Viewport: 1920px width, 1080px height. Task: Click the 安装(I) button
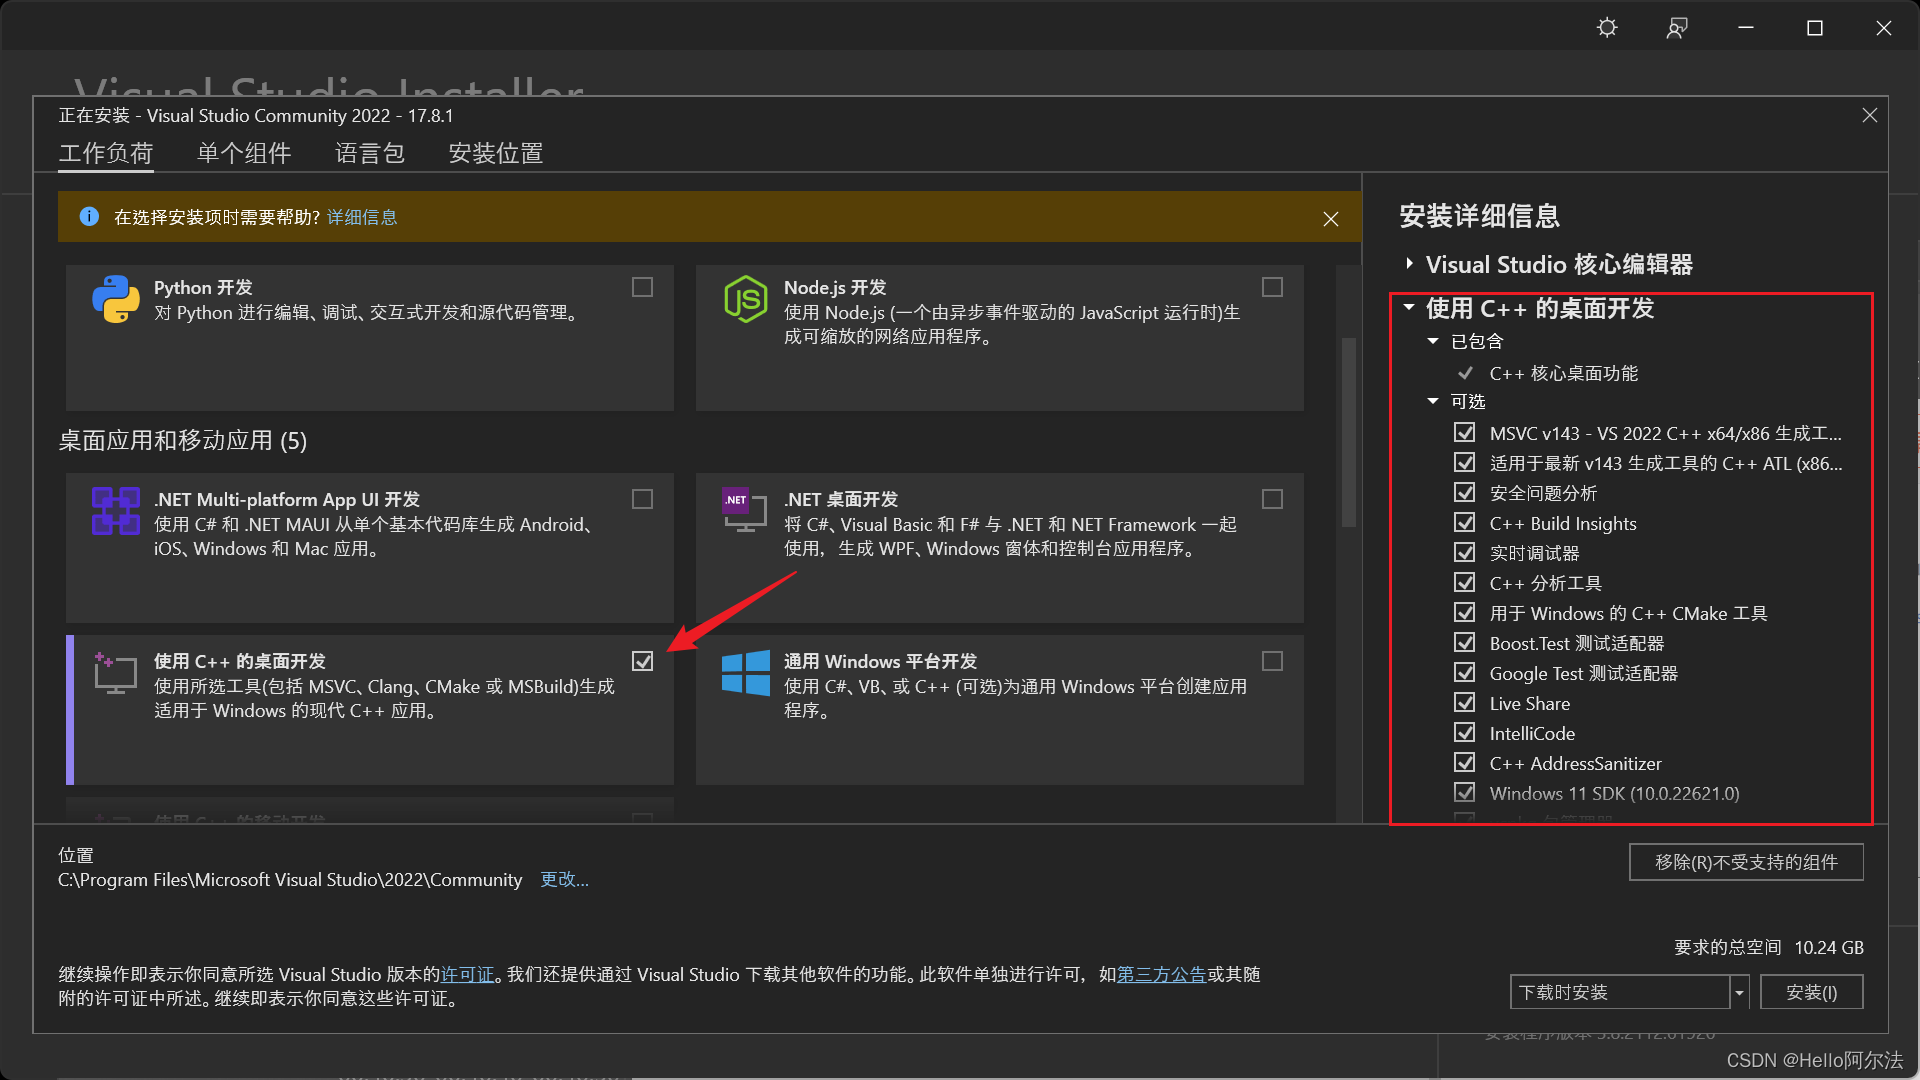tap(1812, 992)
